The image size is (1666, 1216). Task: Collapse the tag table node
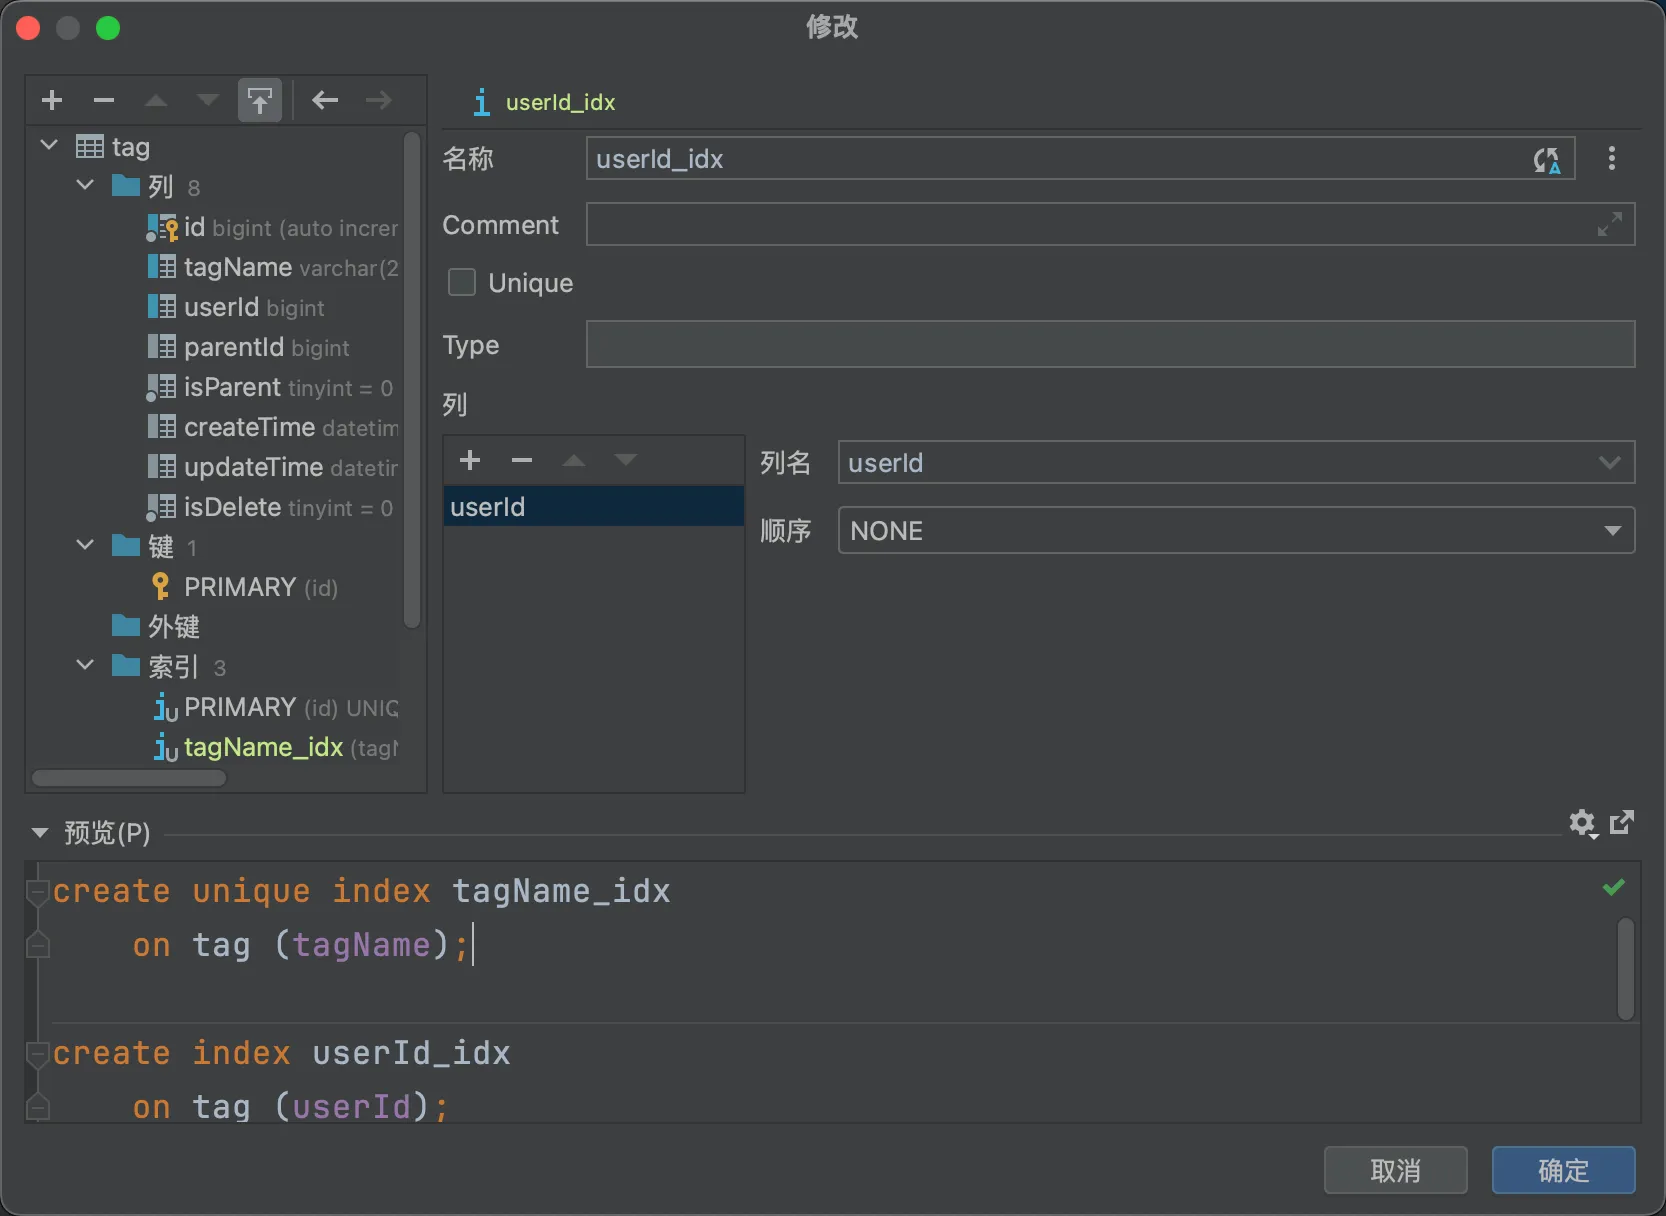coord(49,146)
